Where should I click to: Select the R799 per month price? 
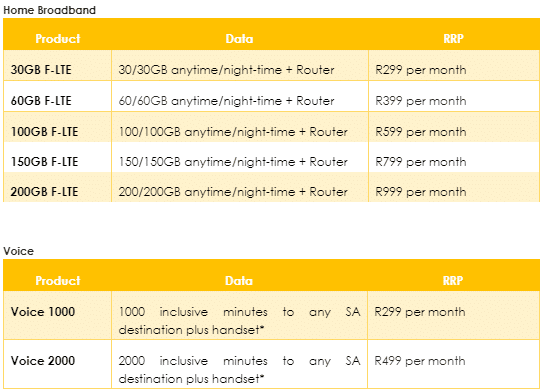tap(421, 162)
